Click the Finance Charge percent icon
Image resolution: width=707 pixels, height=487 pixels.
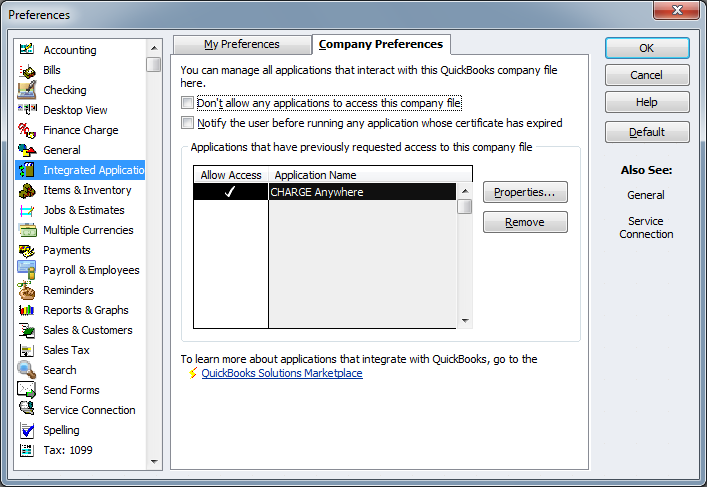coord(27,130)
